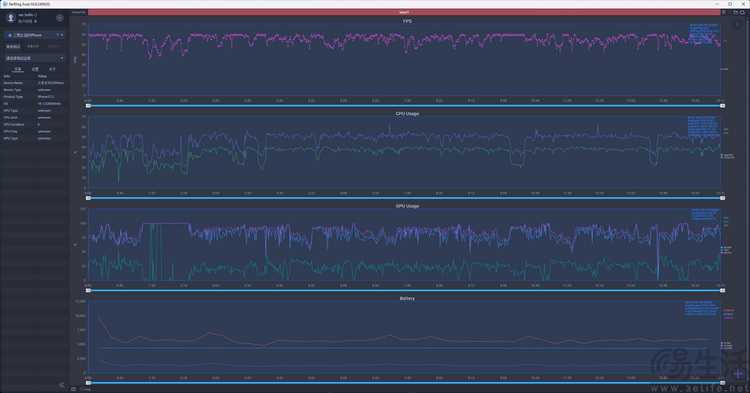The height and width of the screenshot is (393, 750).
Task: Click the folder icon in top-right toolbar
Action: (736, 12)
